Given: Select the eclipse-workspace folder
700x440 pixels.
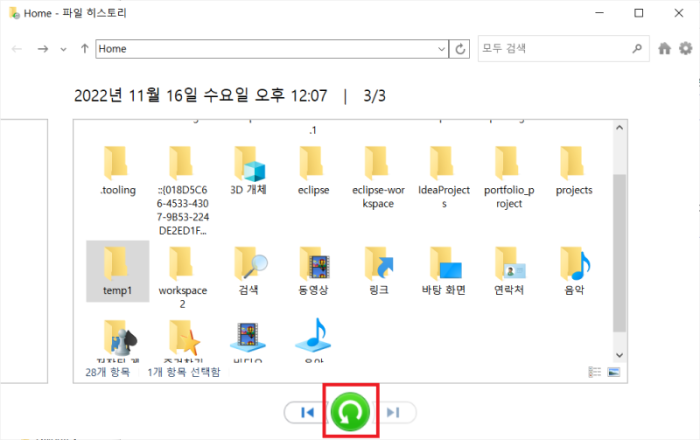Looking at the screenshot, I should tap(378, 178).
